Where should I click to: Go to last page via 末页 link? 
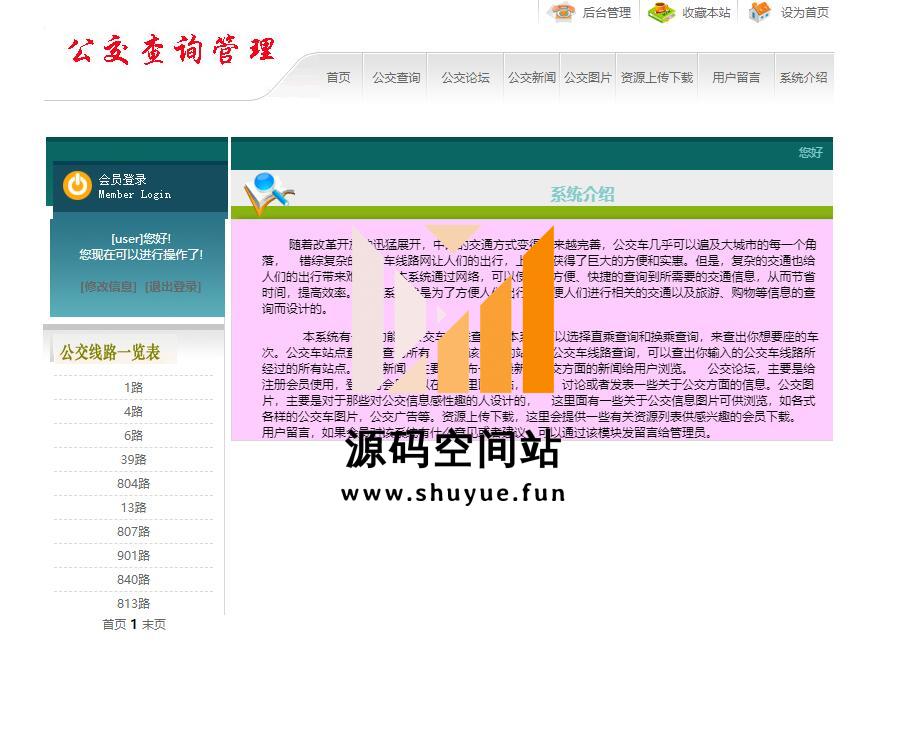[x=154, y=624]
